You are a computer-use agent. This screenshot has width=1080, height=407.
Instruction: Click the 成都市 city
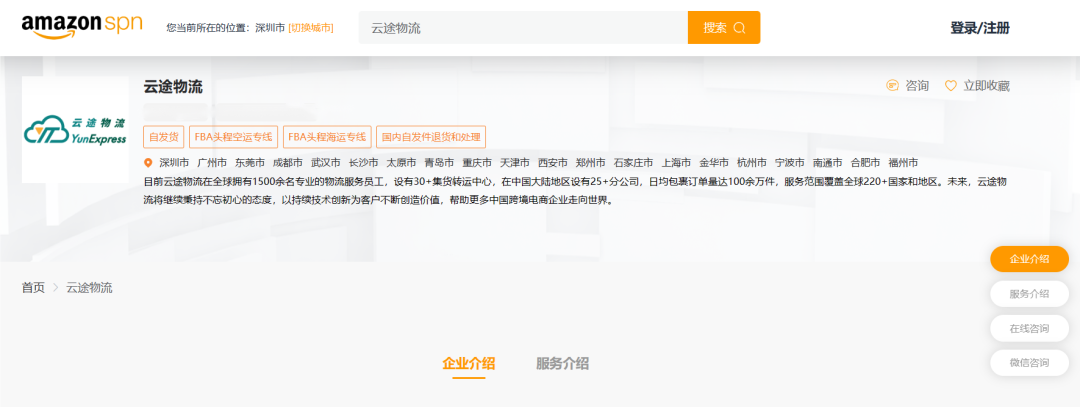(287, 163)
